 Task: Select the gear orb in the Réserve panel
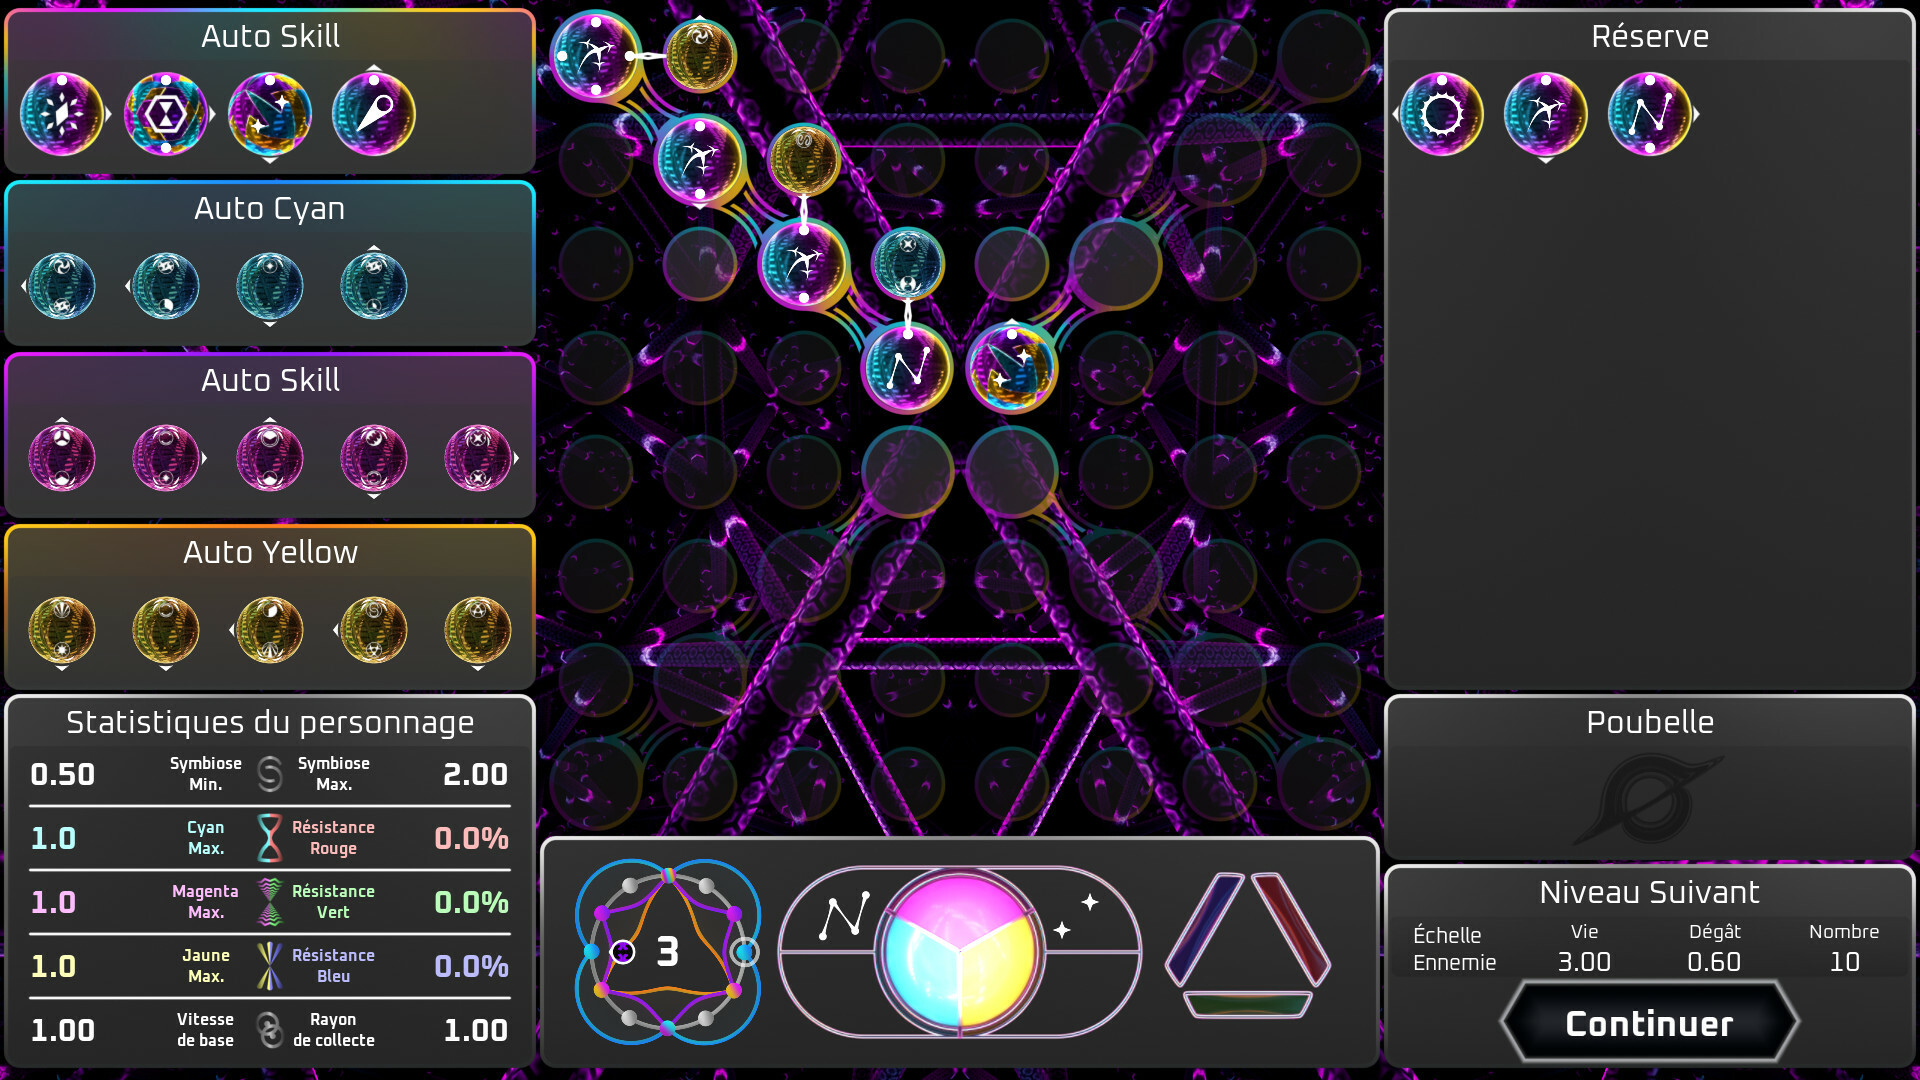coord(1443,114)
